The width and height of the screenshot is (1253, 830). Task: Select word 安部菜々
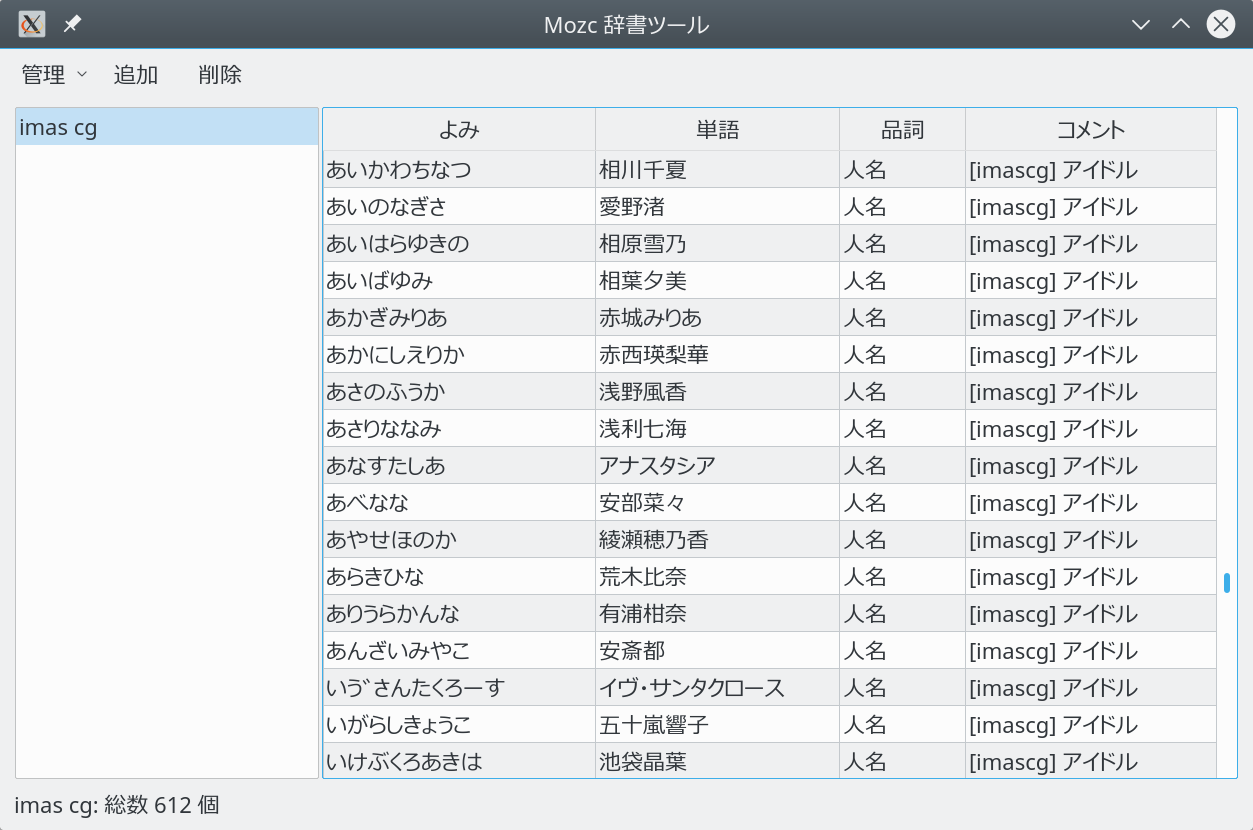point(718,503)
